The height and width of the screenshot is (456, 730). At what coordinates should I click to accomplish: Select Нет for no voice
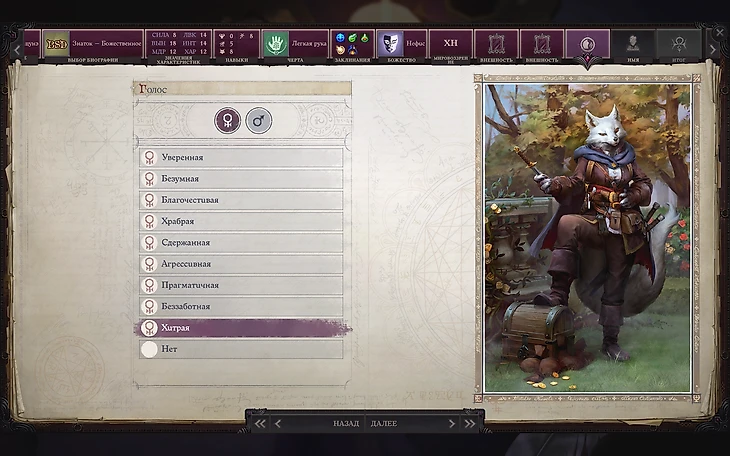point(241,349)
